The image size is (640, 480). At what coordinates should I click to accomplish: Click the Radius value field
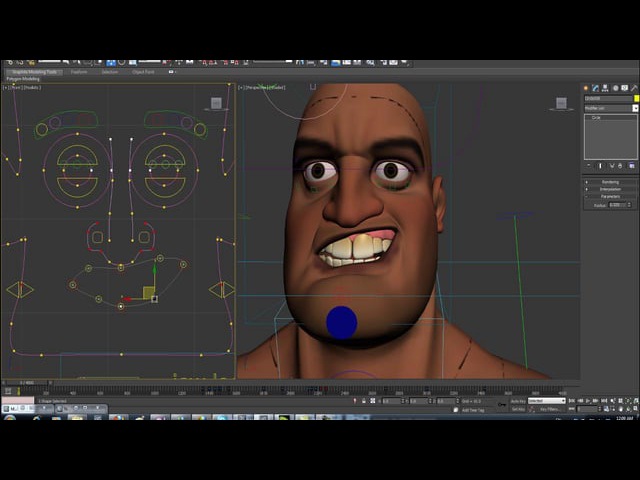(617, 205)
